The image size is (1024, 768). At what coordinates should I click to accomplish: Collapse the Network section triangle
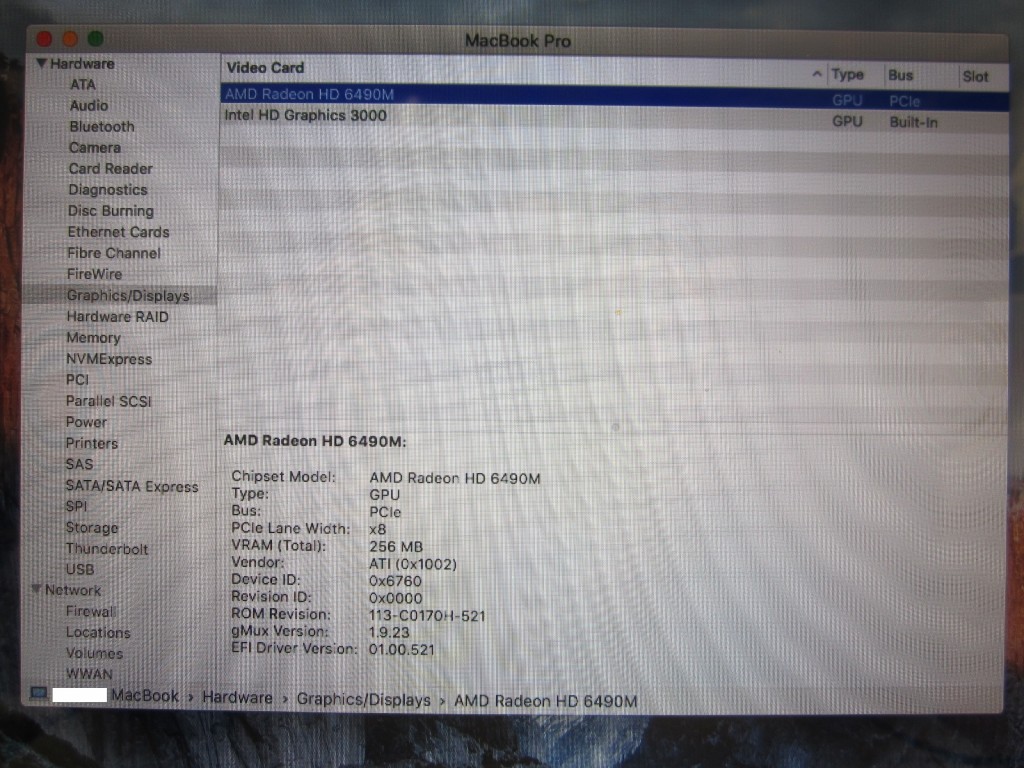[x=37, y=589]
